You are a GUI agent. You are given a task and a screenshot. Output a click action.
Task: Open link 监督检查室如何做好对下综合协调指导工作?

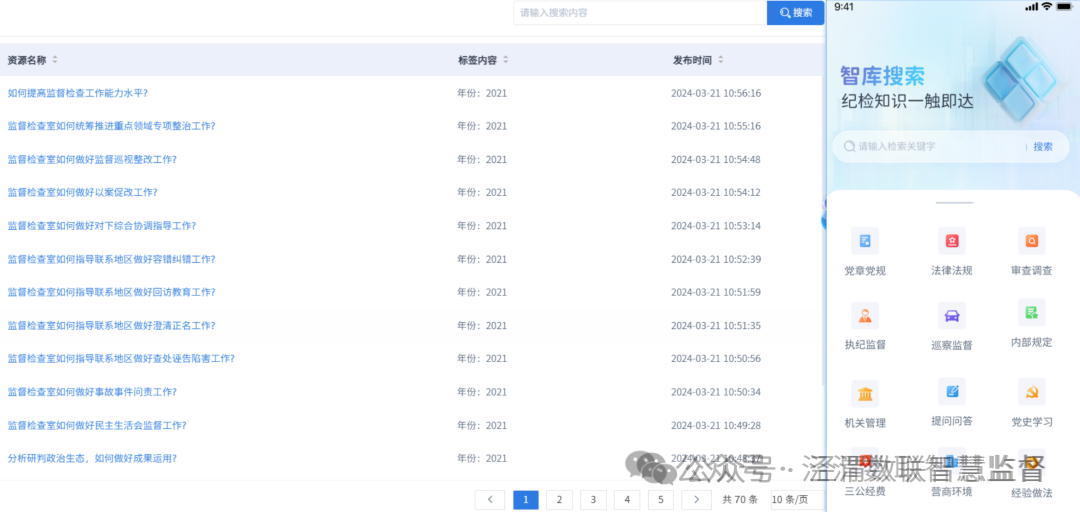point(102,225)
